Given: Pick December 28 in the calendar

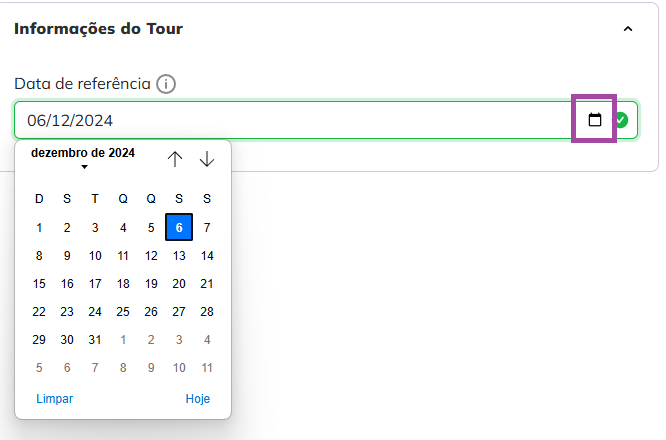Looking at the screenshot, I should coord(207,311).
